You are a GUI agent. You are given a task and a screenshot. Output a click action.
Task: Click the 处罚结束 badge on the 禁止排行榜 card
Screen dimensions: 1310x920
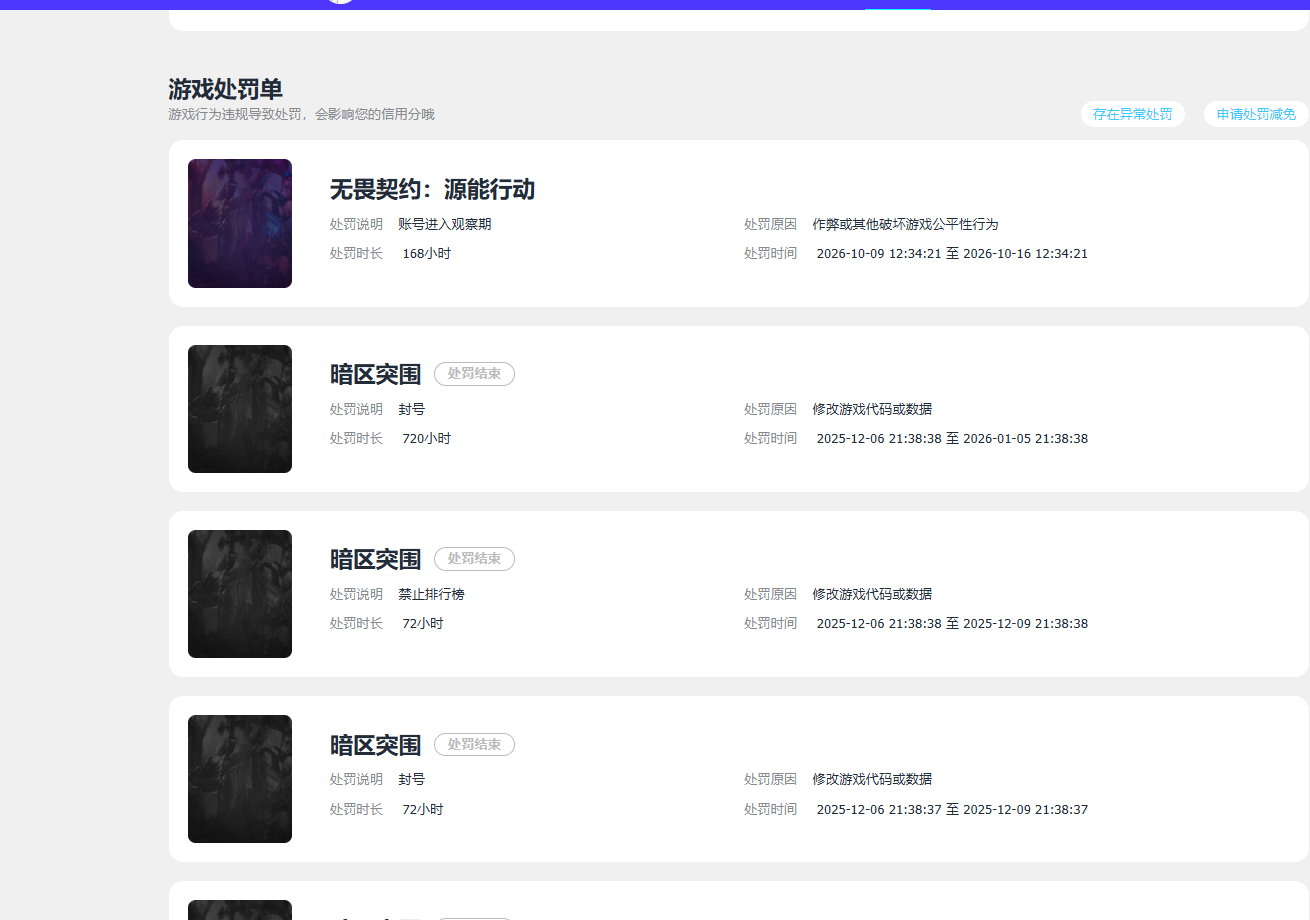pyautogui.click(x=474, y=559)
